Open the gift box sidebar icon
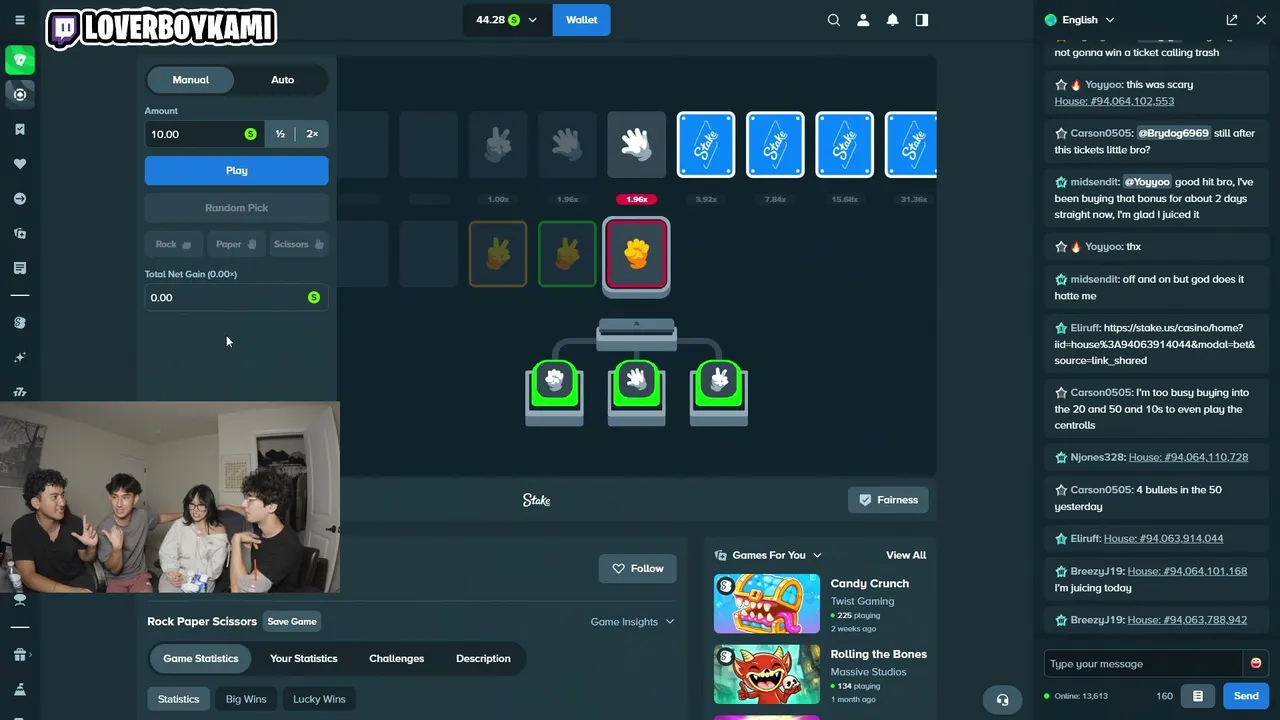The height and width of the screenshot is (720, 1280). [x=20, y=655]
